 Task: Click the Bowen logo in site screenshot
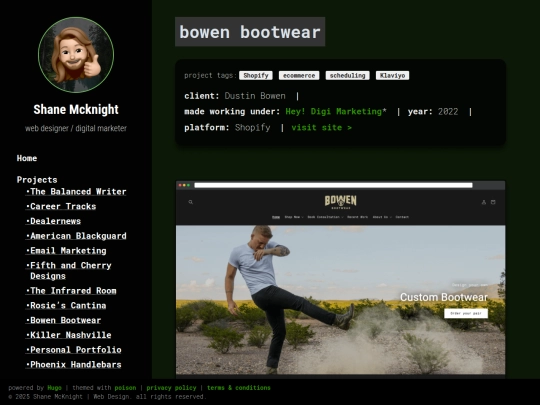(x=341, y=202)
